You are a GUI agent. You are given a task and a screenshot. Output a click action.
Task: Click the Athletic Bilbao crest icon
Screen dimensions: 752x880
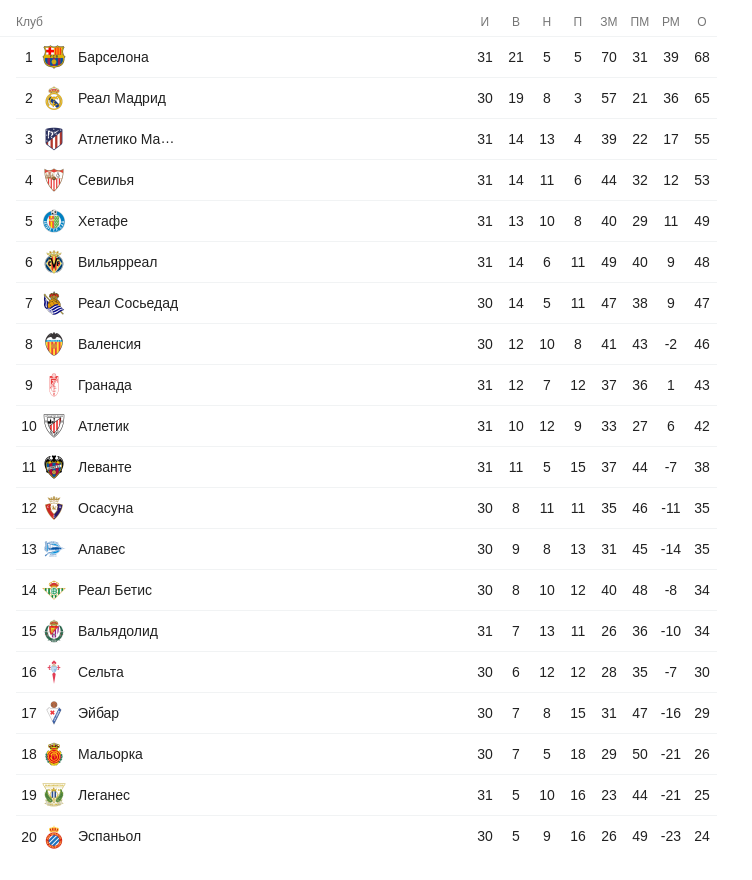point(54,426)
